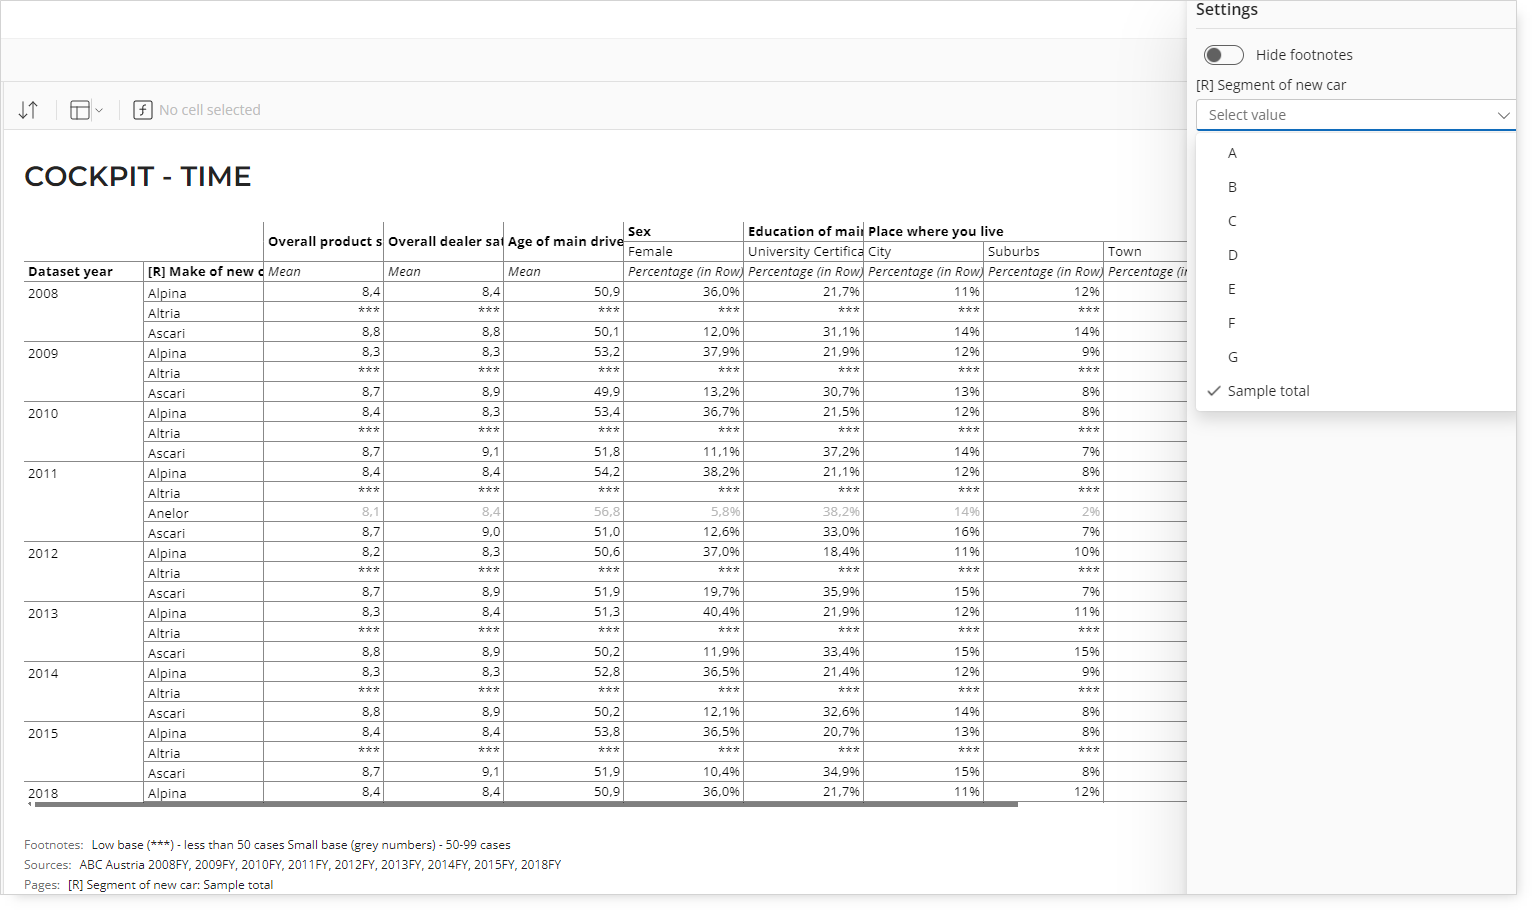The height and width of the screenshot is (910, 1532).
Task: Click the Overall product satisfaction column header
Action: [x=324, y=241]
